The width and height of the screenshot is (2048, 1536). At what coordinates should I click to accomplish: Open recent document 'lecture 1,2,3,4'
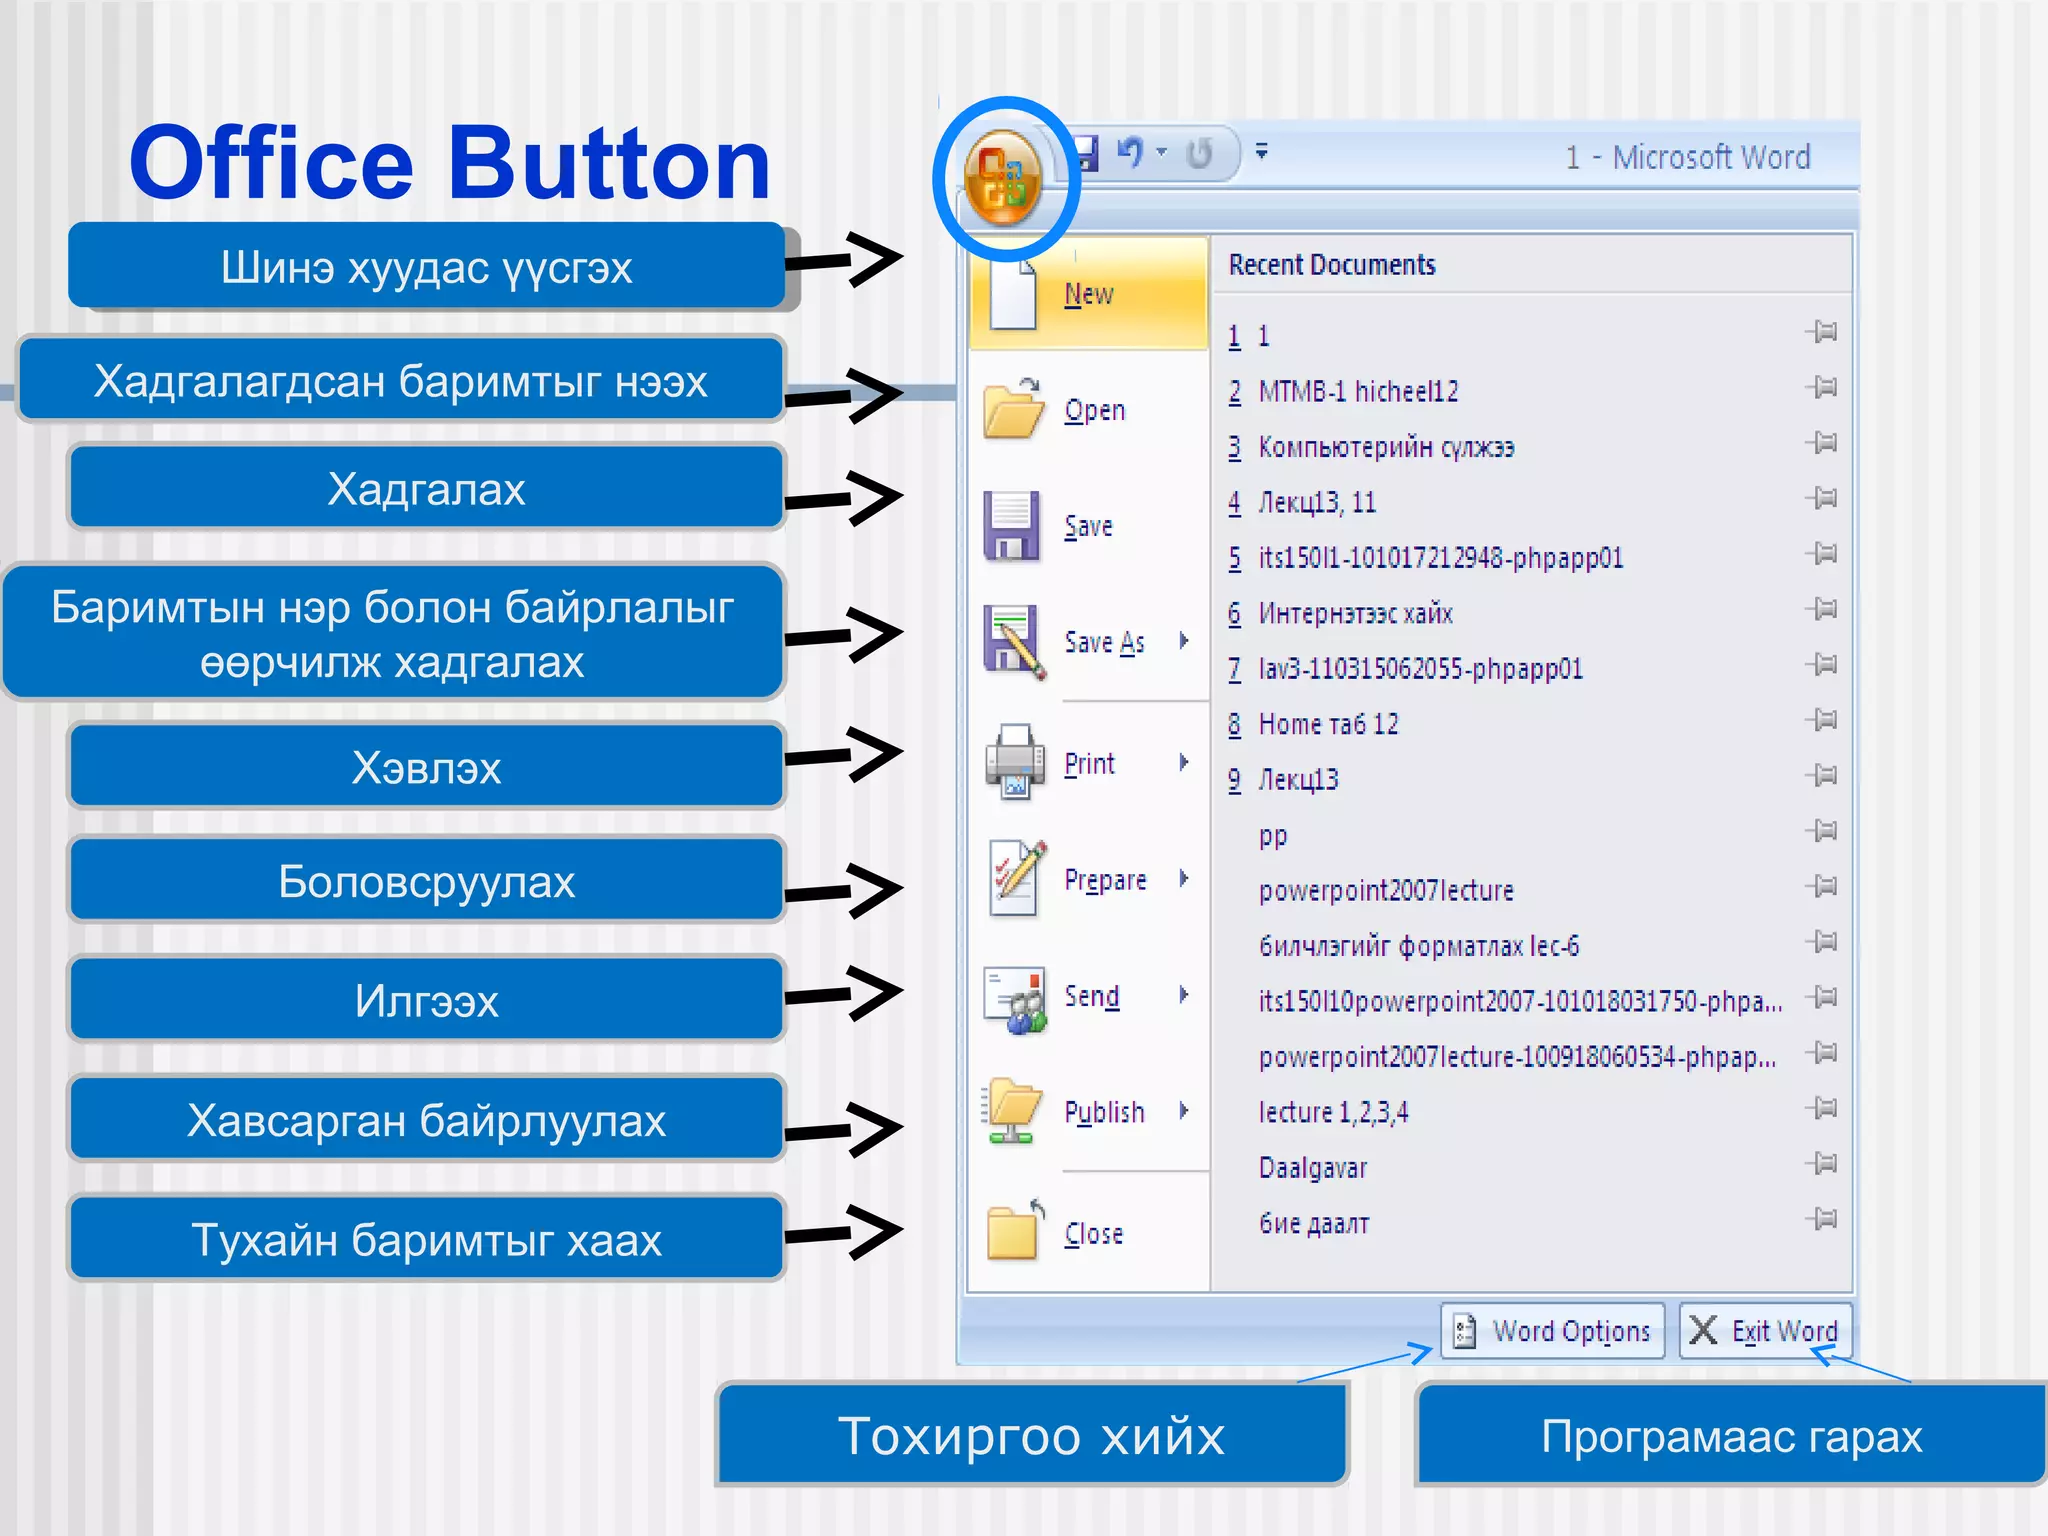tap(1333, 1112)
